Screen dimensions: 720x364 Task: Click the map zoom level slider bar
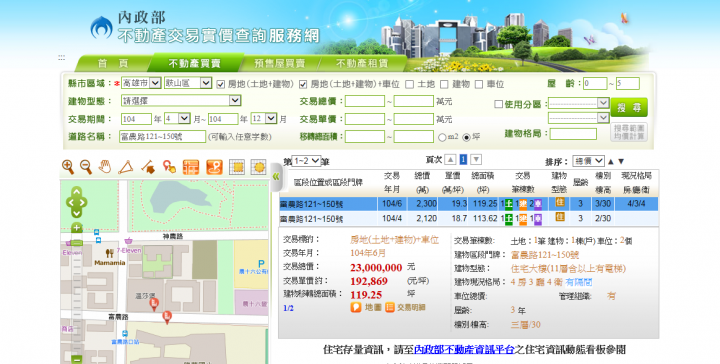[77, 294]
